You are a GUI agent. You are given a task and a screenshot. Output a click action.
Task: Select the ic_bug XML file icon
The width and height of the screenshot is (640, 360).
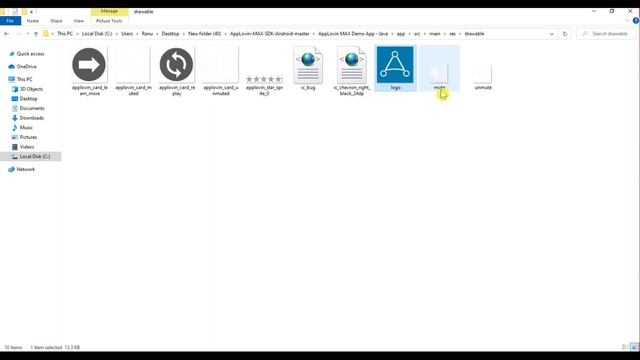[308, 65]
